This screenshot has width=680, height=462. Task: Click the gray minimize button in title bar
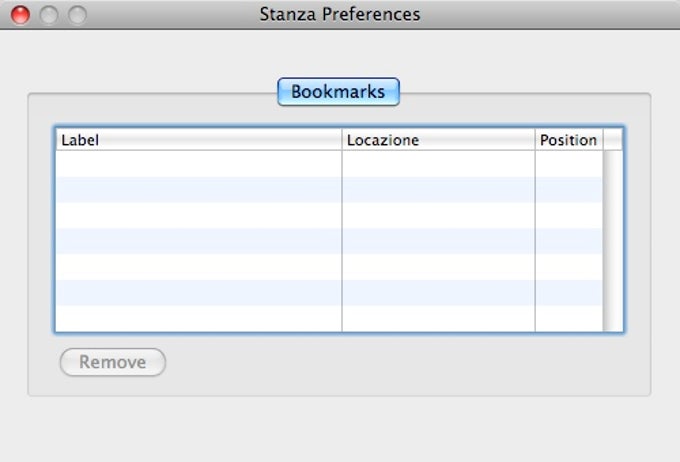[49, 15]
